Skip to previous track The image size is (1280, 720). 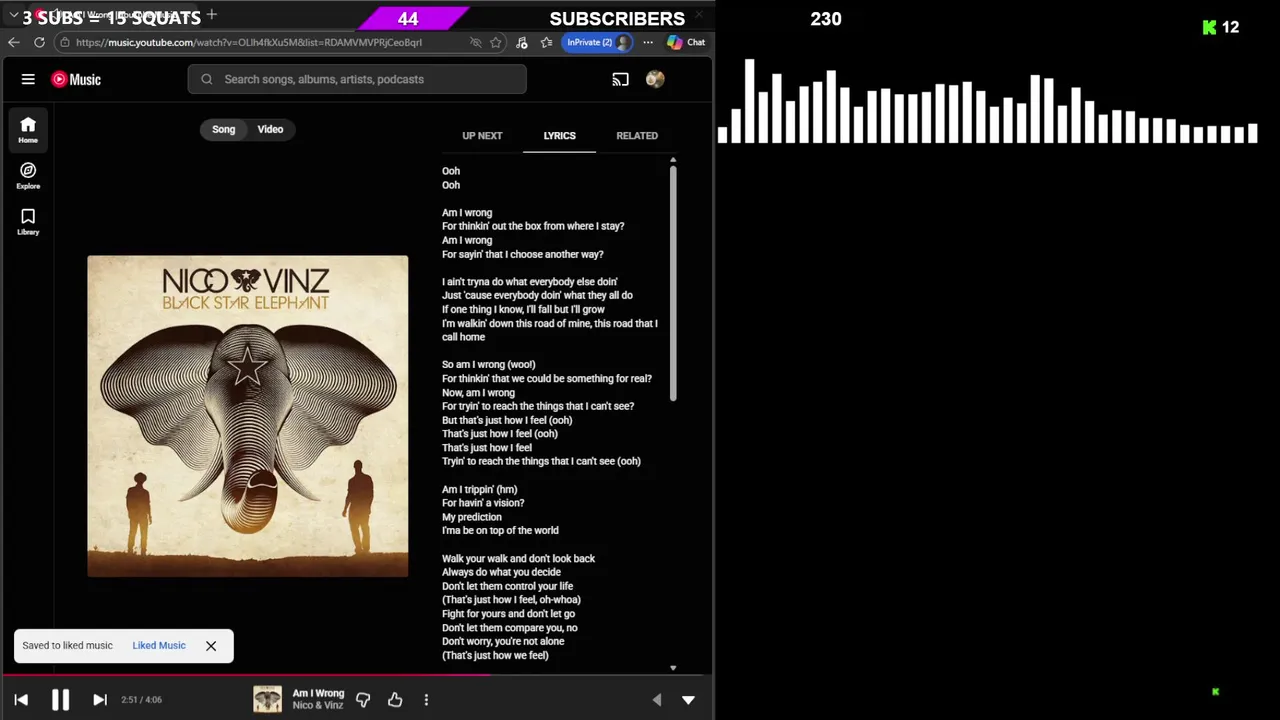point(21,700)
